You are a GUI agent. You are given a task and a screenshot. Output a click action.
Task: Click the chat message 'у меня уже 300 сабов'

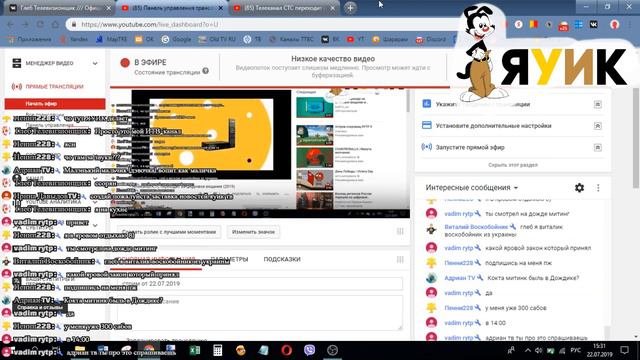(516, 308)
